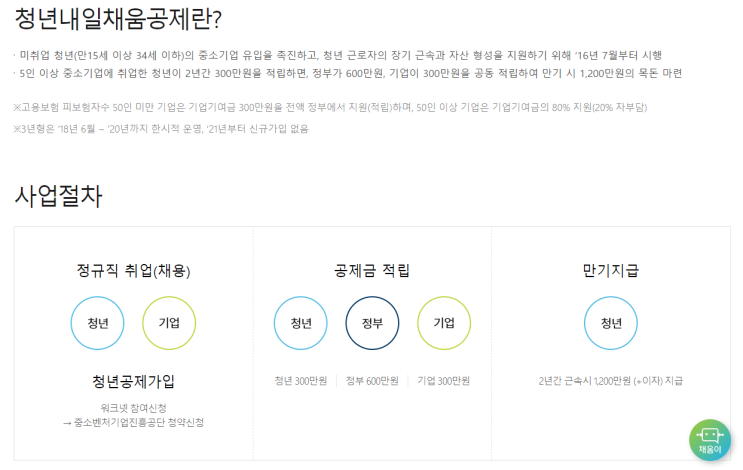The height and width of the screenshot is (470, 743).
Task: Click the 기업 300만원 amount label
Action: click(444, 381)
